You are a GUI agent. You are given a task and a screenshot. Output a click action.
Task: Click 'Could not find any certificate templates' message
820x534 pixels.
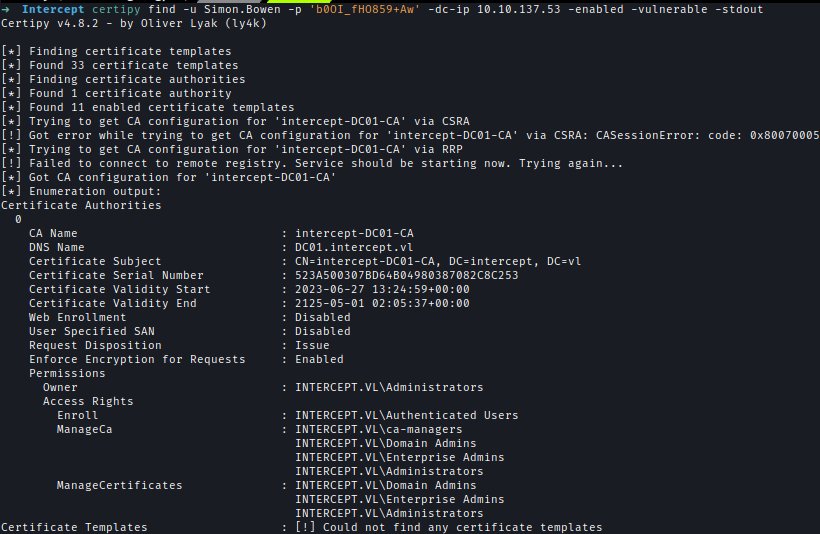pos(462,527)
